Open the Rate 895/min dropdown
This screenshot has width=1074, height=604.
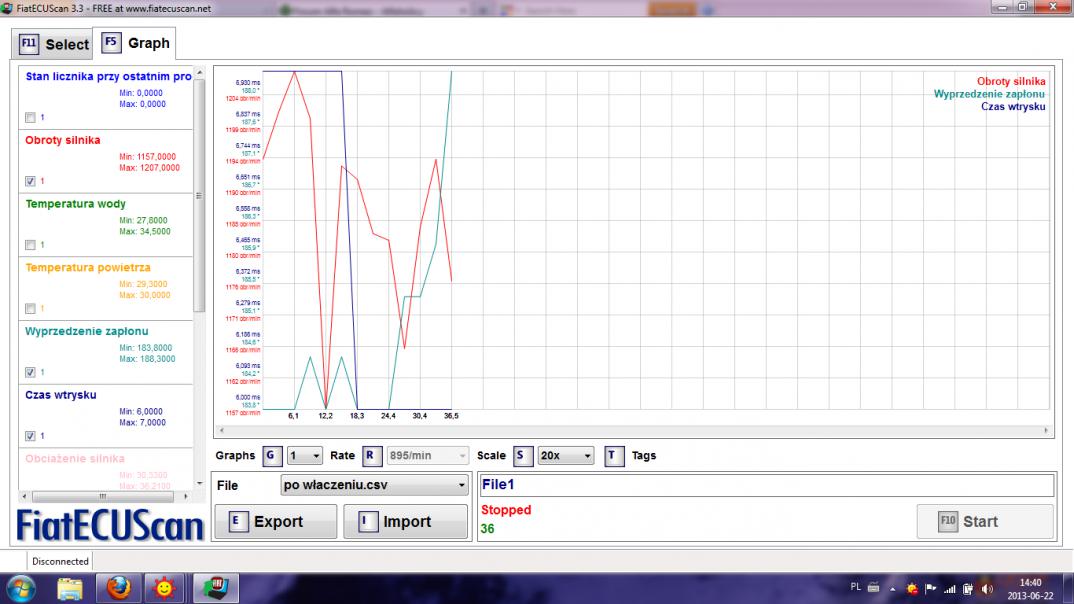click(427, 455)
